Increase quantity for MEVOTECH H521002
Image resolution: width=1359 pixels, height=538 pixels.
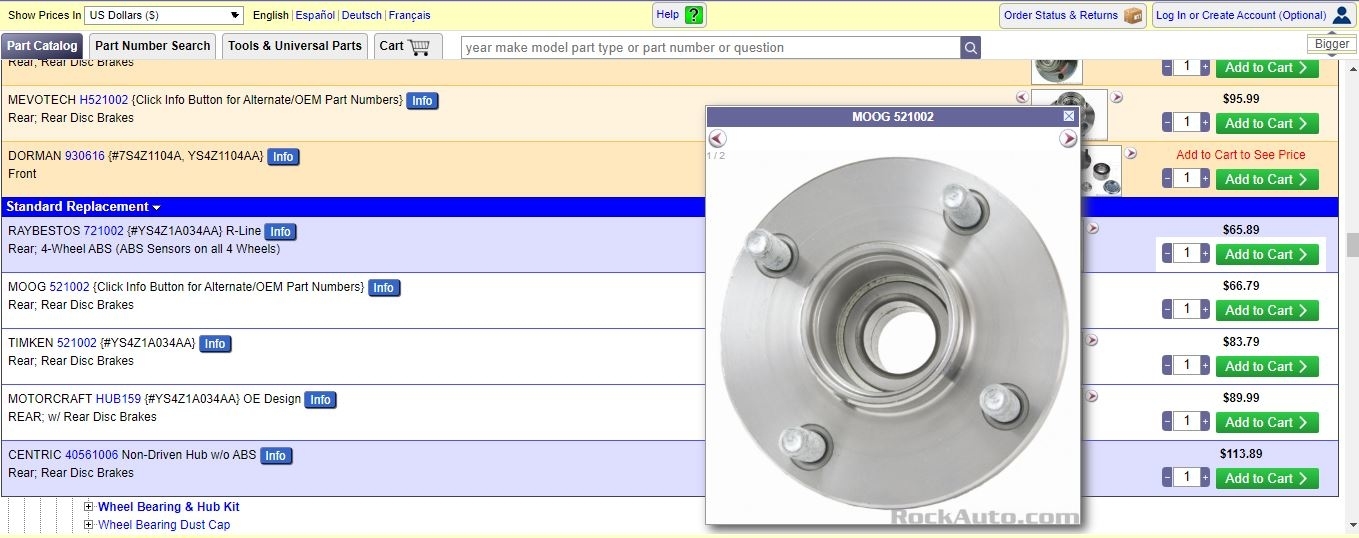[1205, 123]
